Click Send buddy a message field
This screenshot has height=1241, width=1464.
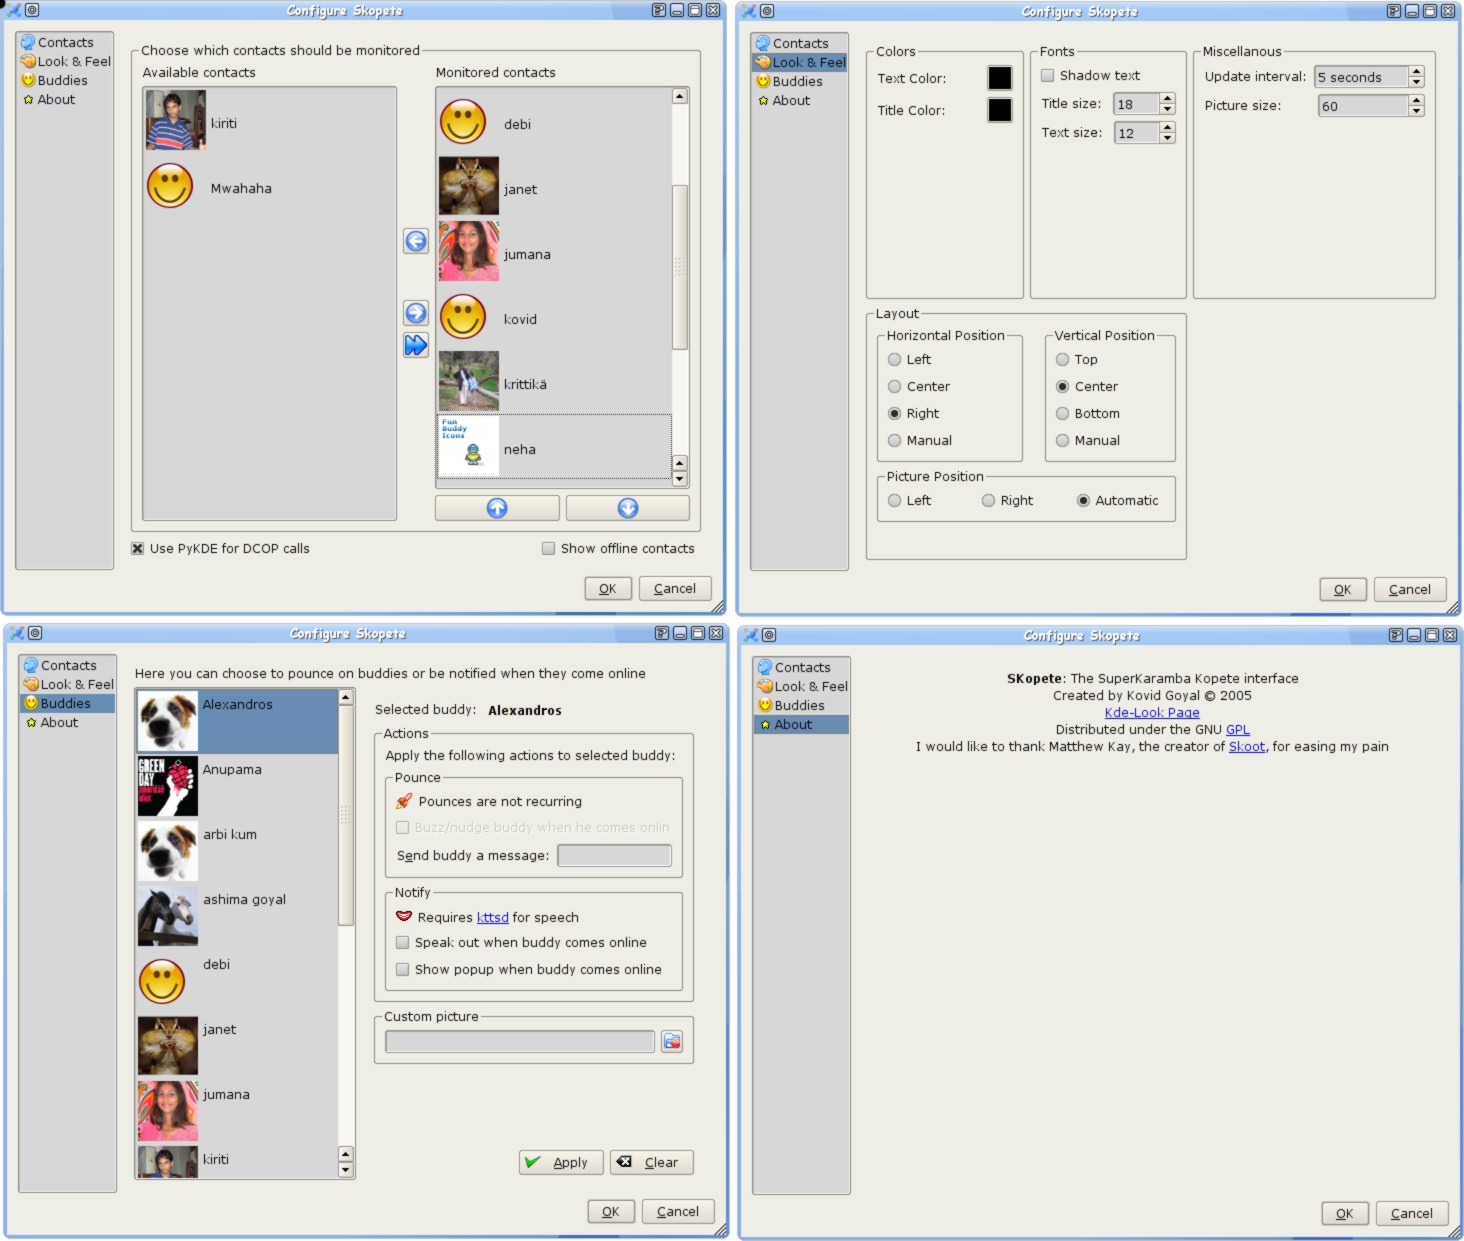click(x=615, y=855)
